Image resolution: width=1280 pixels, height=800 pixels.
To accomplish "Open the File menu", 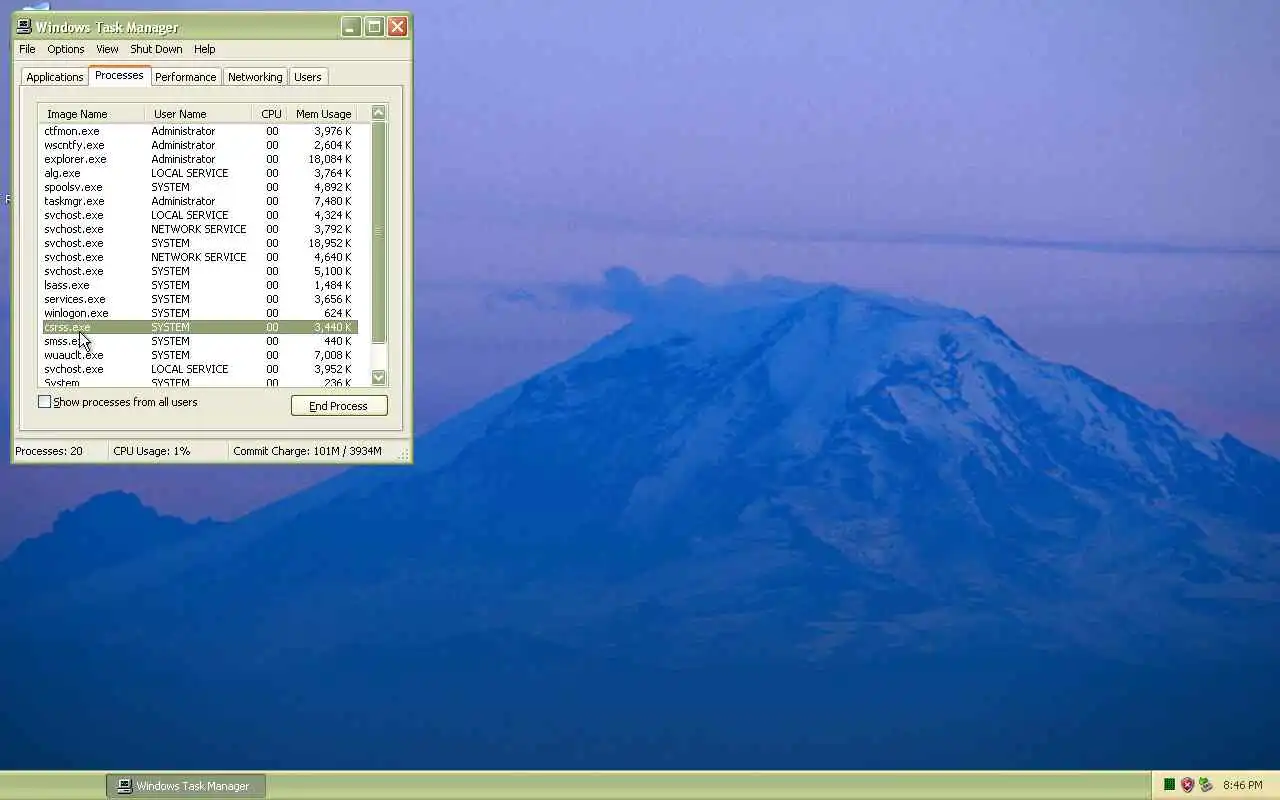I will click(27, 49).
